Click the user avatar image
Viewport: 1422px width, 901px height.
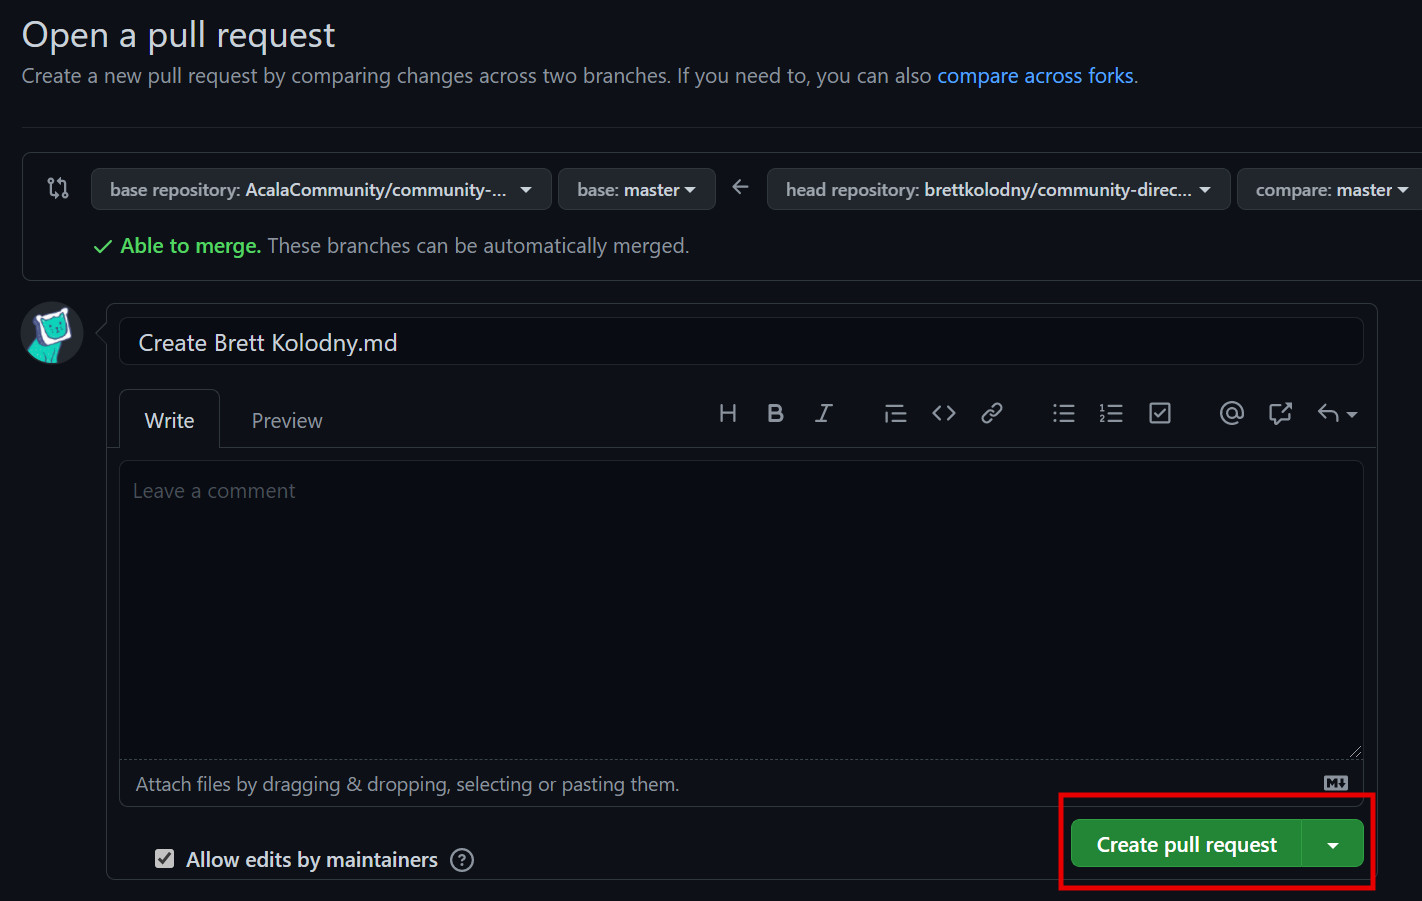[52, 333]
